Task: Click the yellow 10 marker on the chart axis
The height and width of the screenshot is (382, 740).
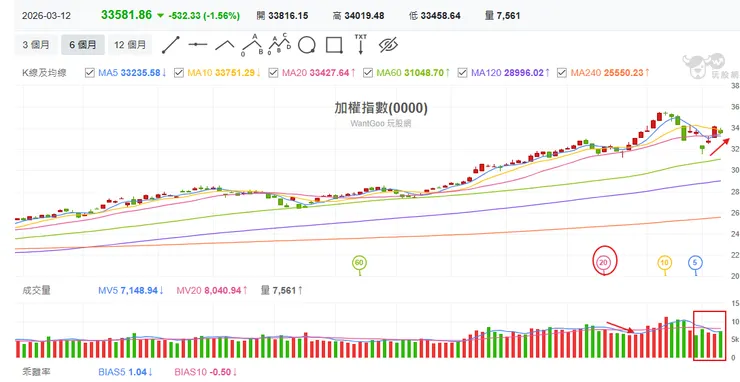Action: (664, 263)
